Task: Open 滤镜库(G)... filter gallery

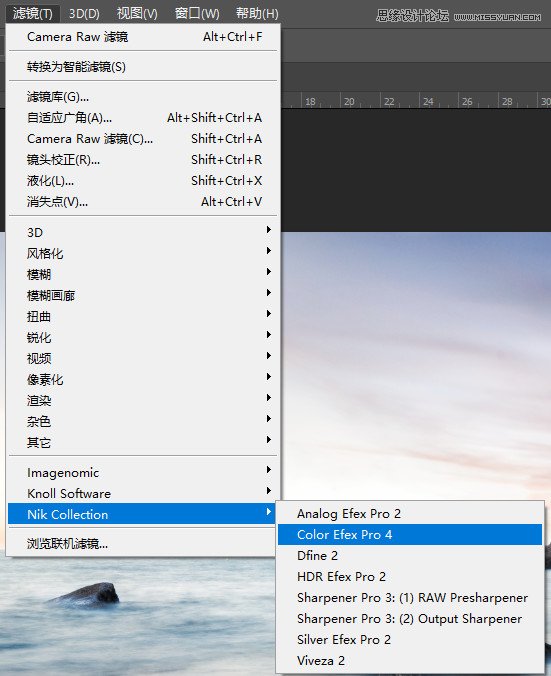Action: pyautogui.click(x=143, y=97)
